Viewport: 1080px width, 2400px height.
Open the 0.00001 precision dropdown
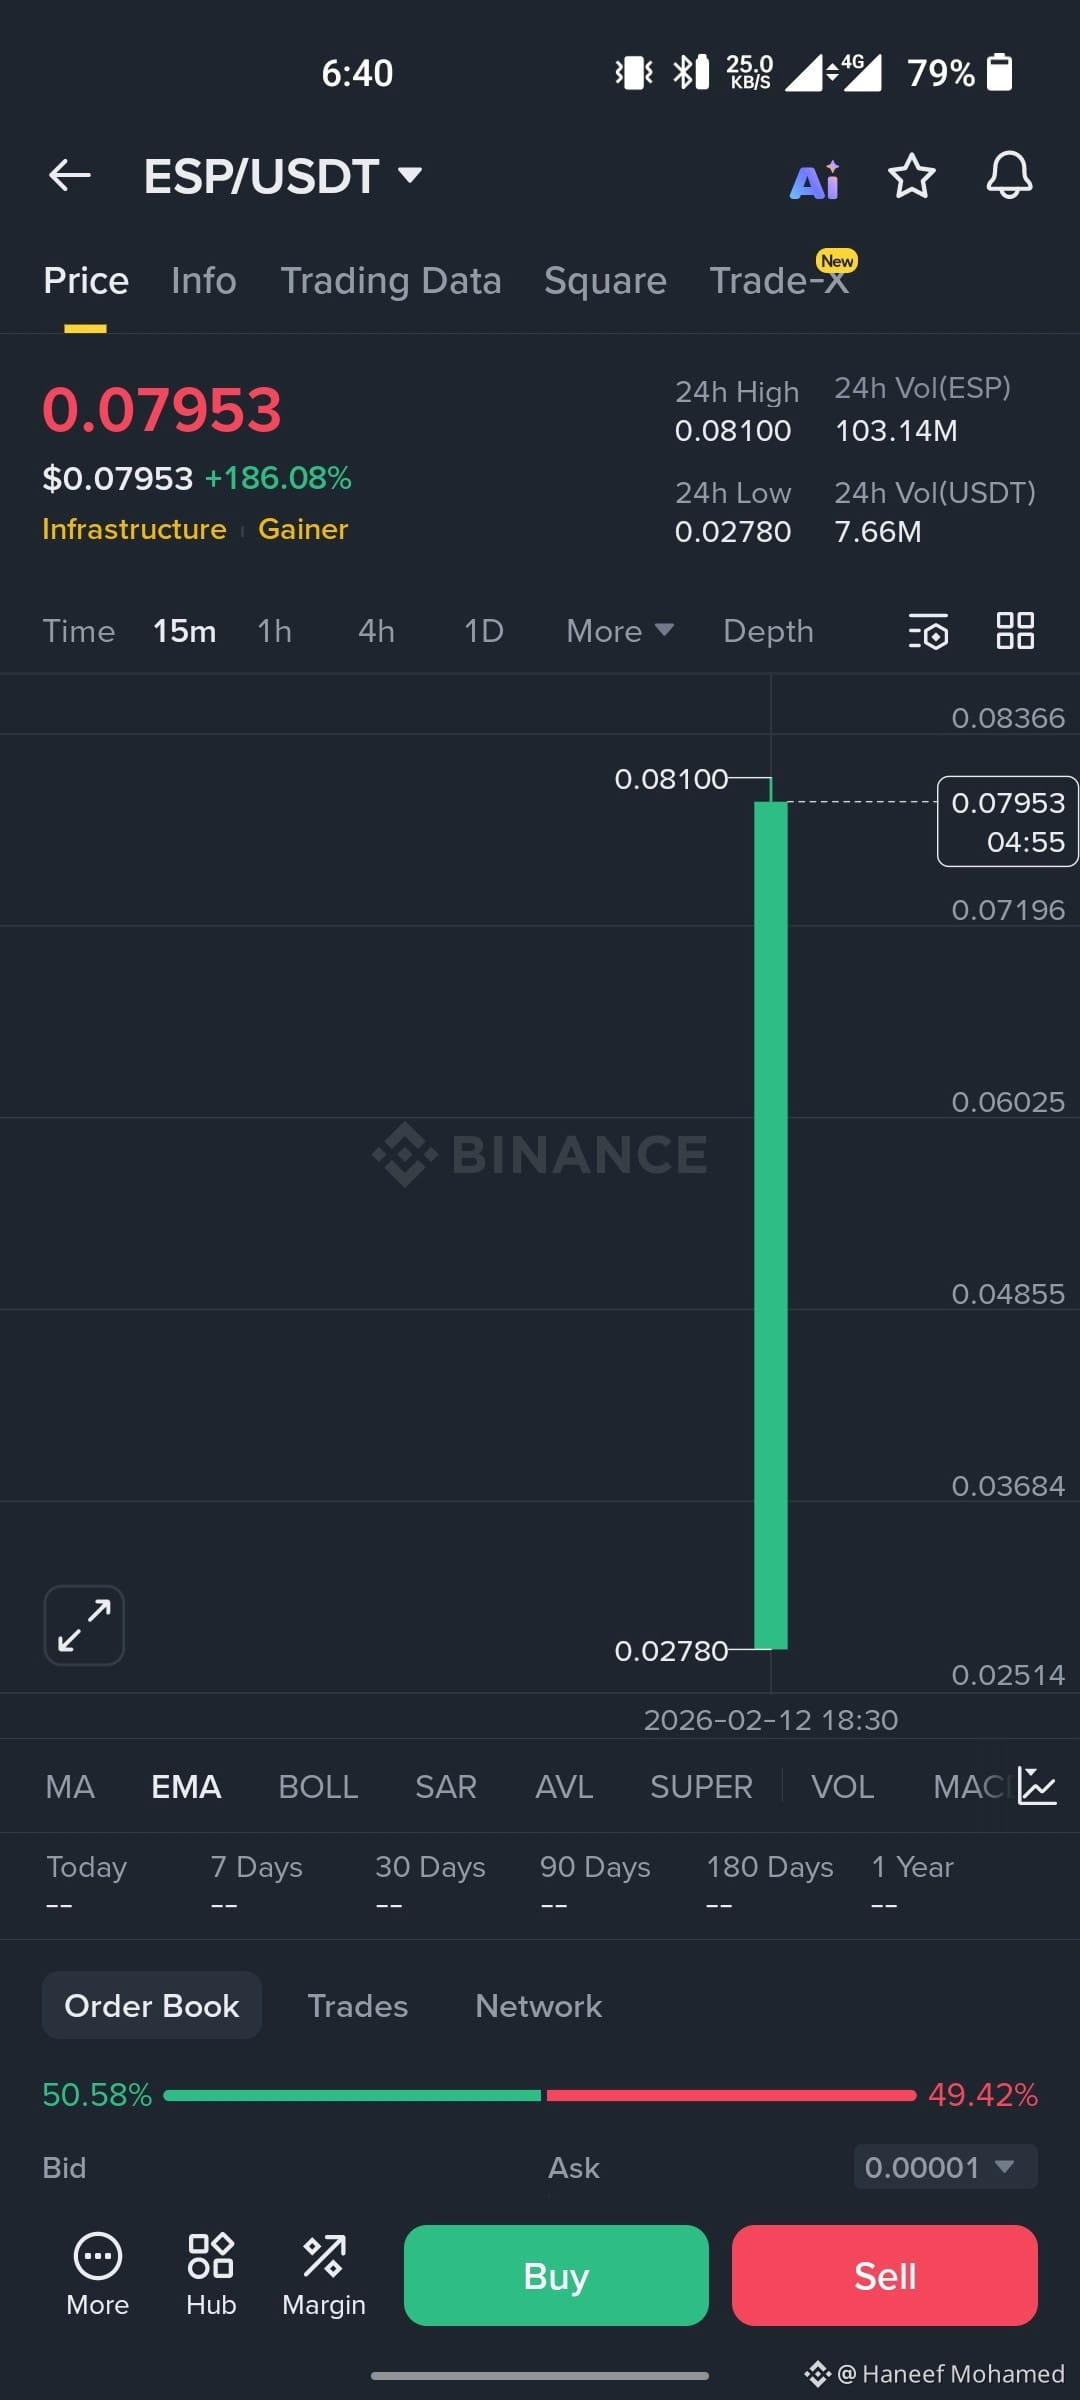[x=945, y=2167]
